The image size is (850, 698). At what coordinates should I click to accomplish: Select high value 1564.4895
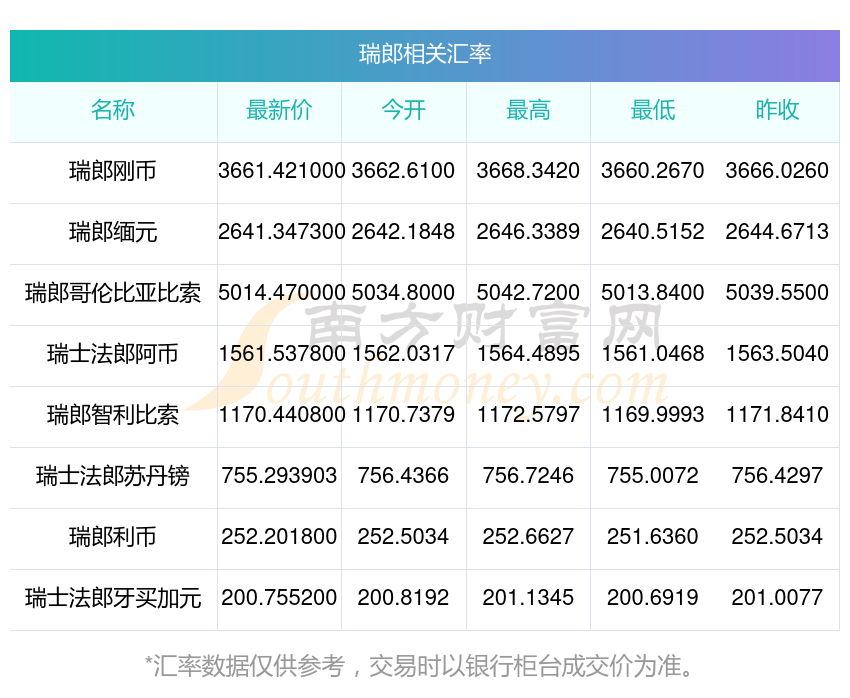pos(528,354)
